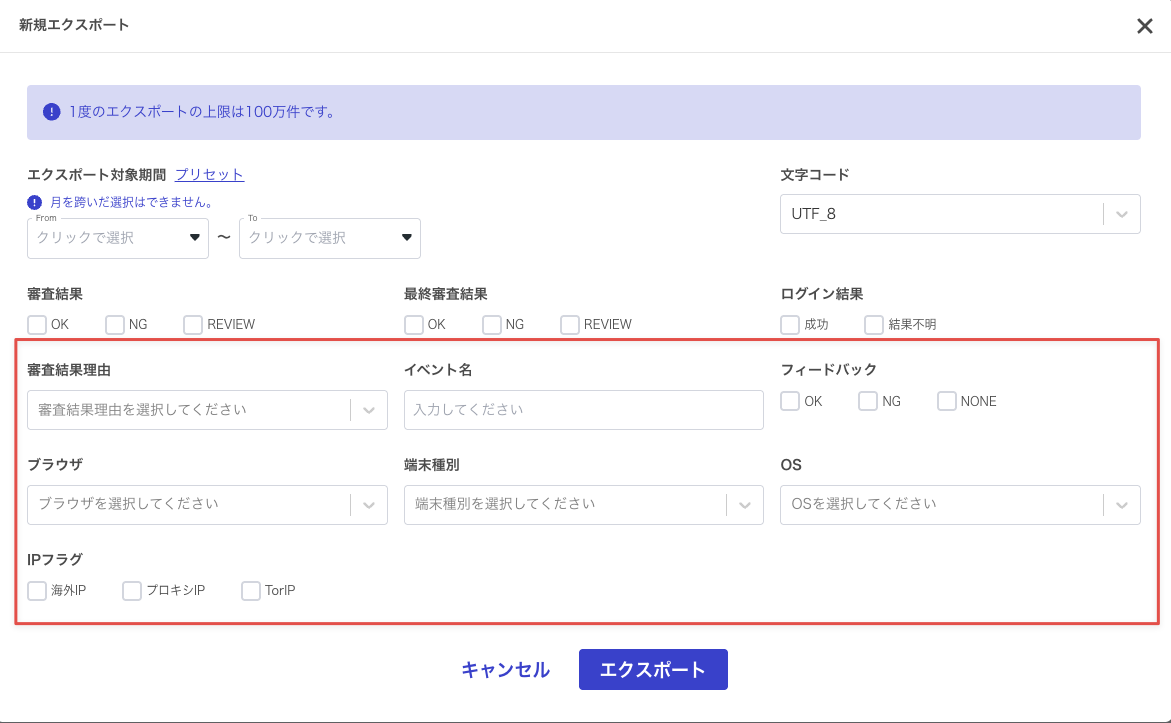Viewport: 1171px width, 723px height.
Task: Expand the 文字コード UTF_8 dropdown
Action: click(1122, 214)
